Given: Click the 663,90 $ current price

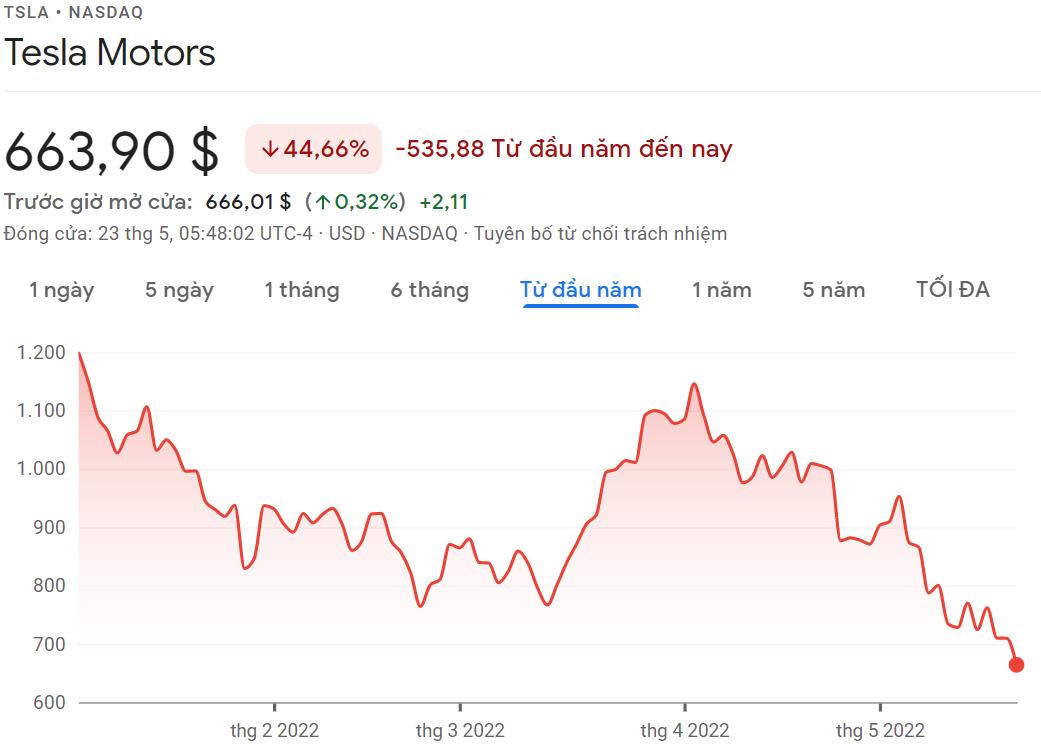Looking at the screenshot, I should point(111,150).
